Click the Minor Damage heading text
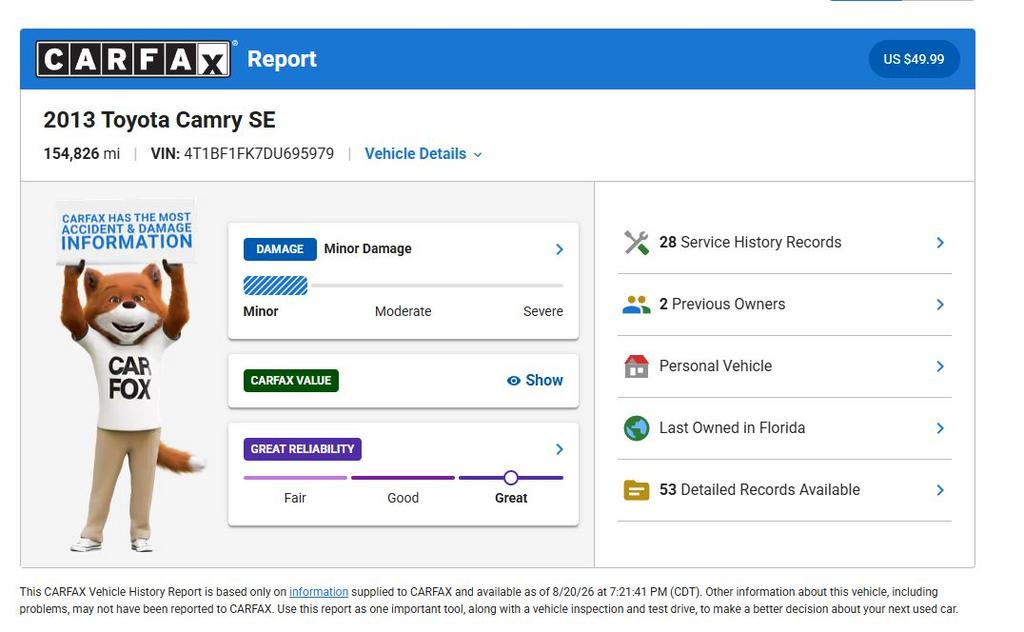The width and height of the screenshot is (1024, 632). (368, 249)
